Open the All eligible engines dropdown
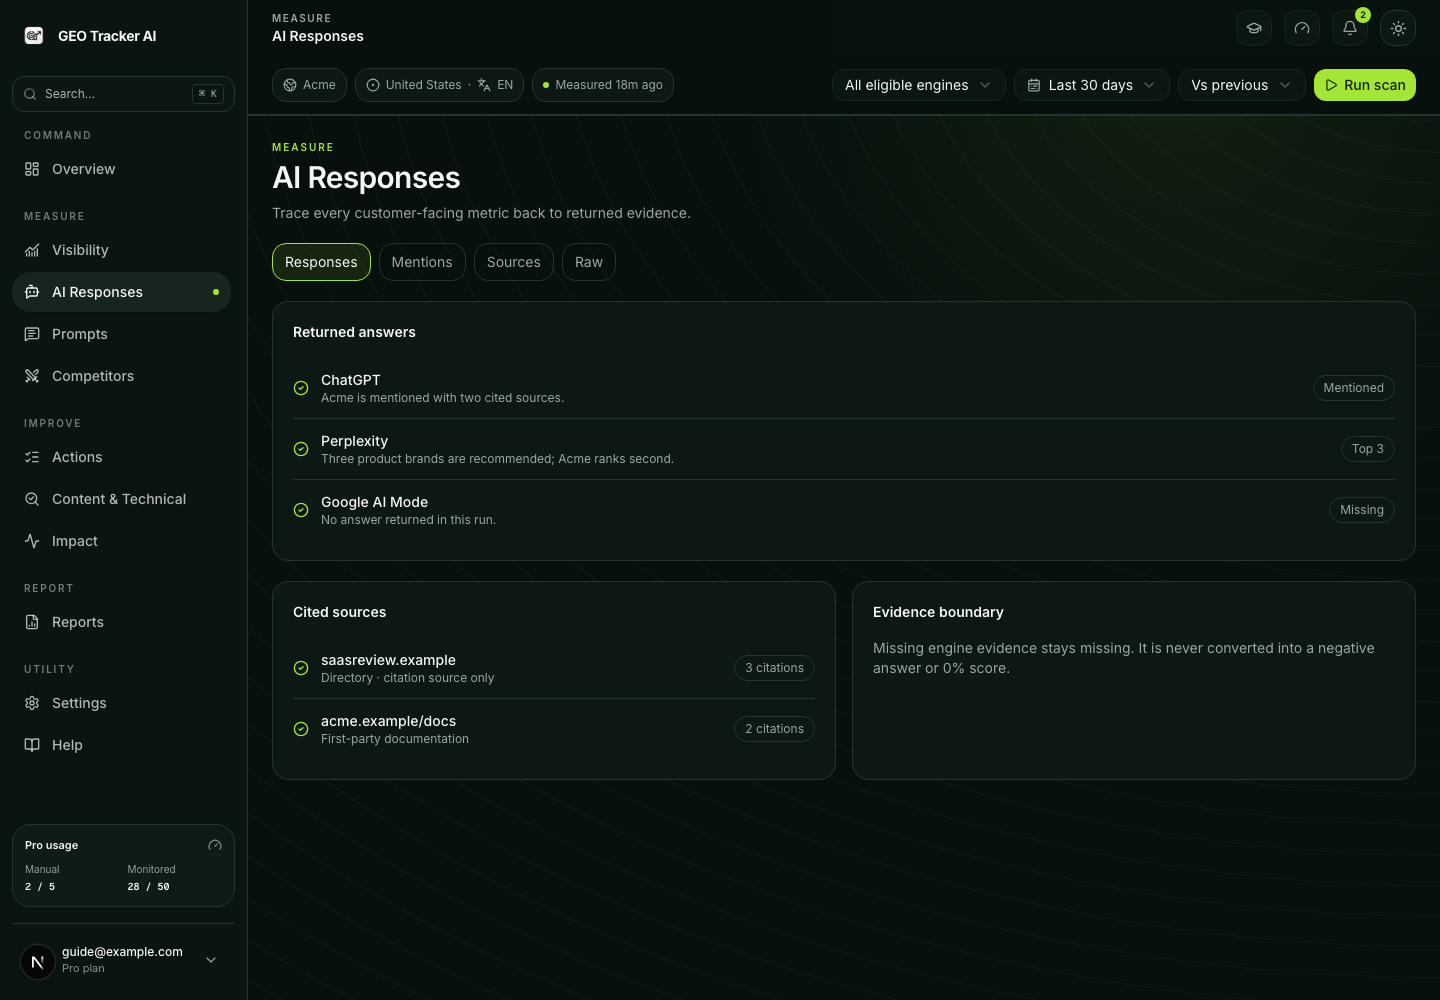This screenshot has height=1000, width=1440. [x=919, y=85]
